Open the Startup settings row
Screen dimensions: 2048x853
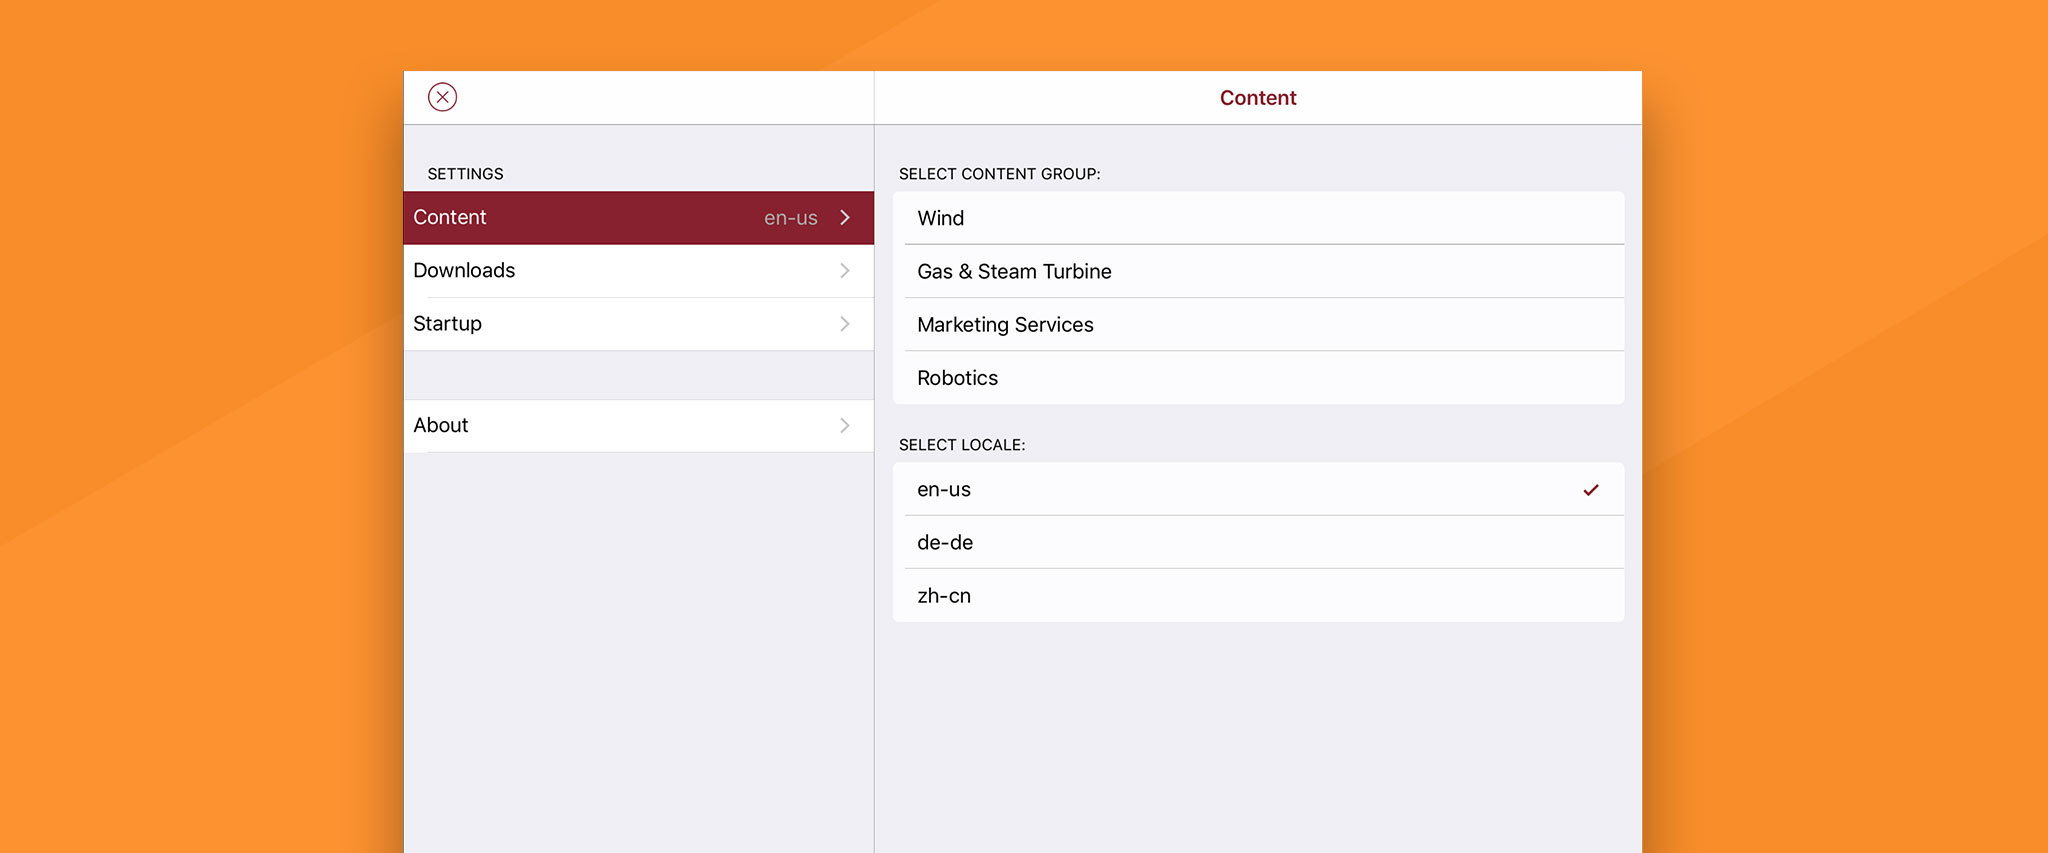click(x=639, y=324)
